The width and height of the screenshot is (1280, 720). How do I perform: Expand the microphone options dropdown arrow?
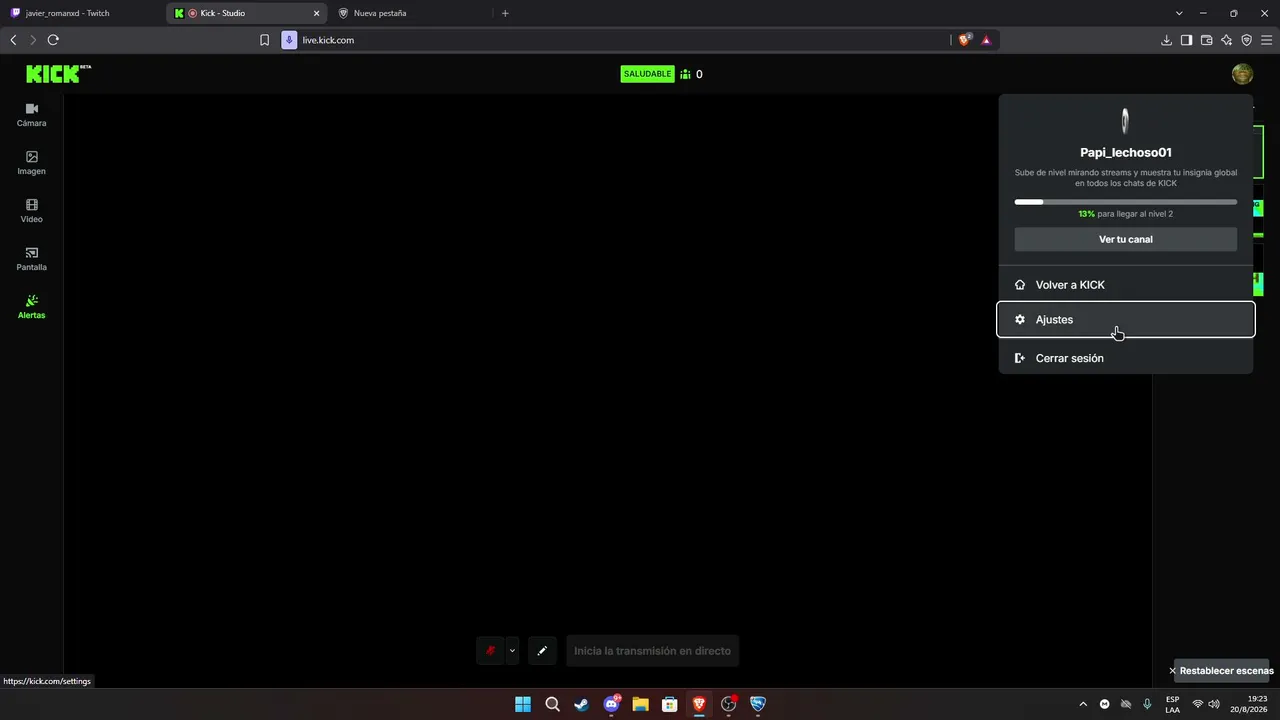512,651
